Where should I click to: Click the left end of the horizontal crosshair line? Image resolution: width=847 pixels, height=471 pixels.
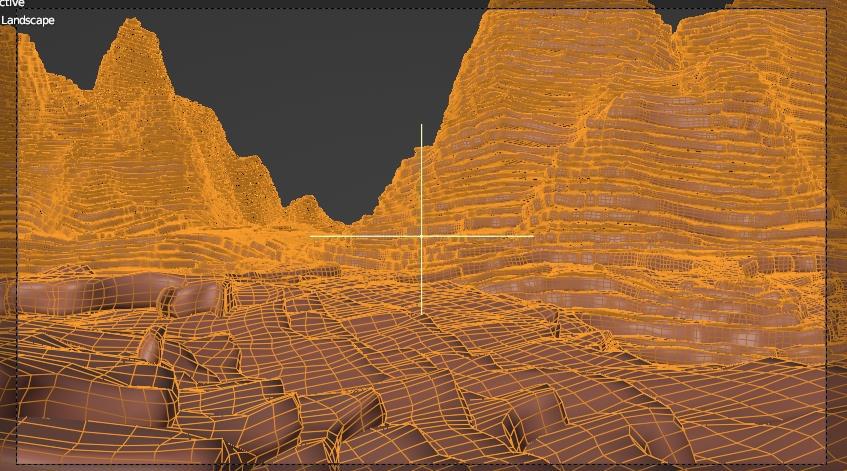pos(311,236)
